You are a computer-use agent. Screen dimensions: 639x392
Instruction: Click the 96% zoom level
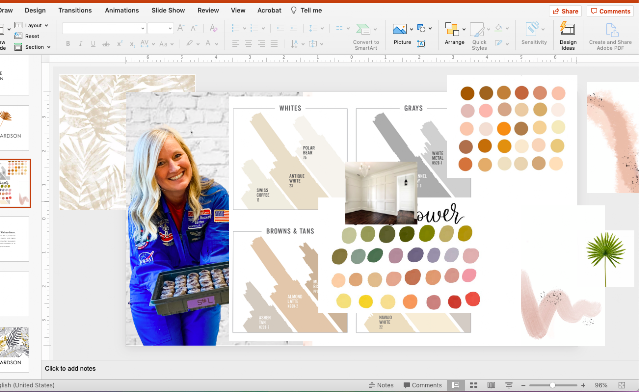pyautogui.click(x=601, y=385)
